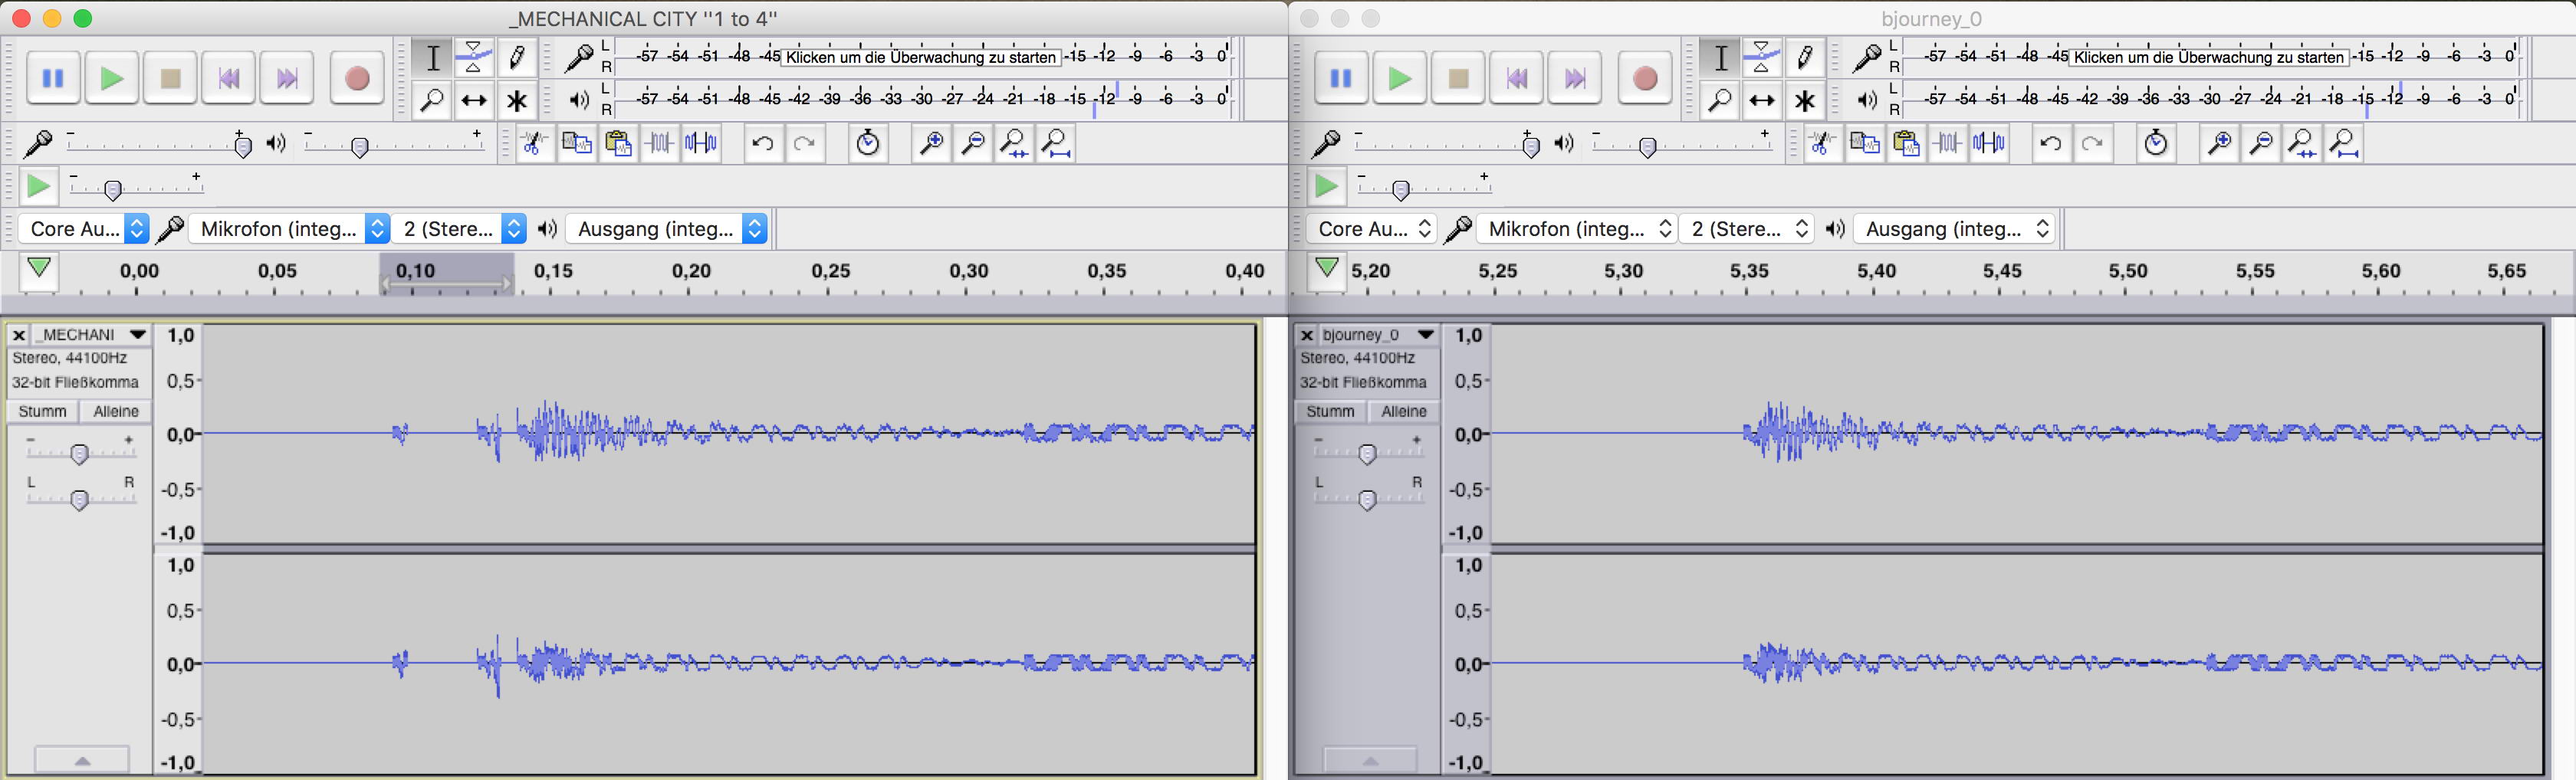Screen dimensions: 2576x780
Task: Click the Record button in left window
Action: pyautogui.click(x=356, y=79)
